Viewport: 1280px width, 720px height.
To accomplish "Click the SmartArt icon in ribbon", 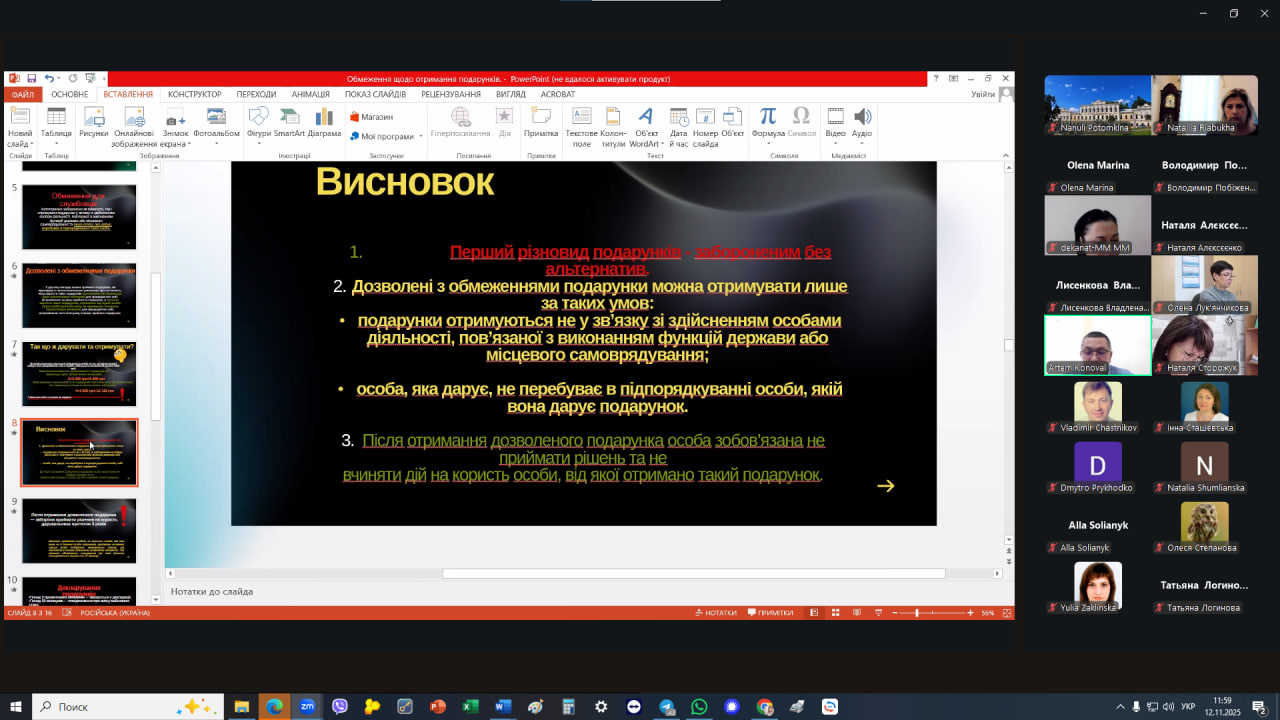I will coord(289,121).
